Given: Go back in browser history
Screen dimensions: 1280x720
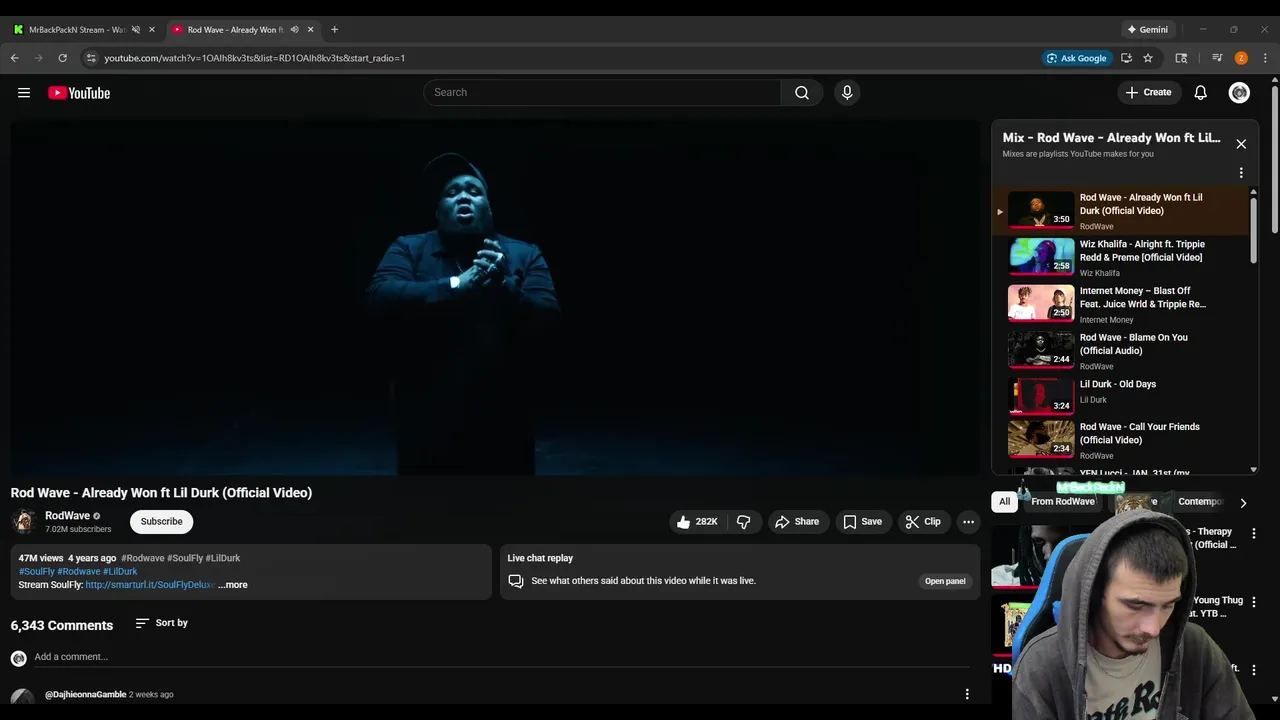Looking at the screenshot, I should point(15,58).
